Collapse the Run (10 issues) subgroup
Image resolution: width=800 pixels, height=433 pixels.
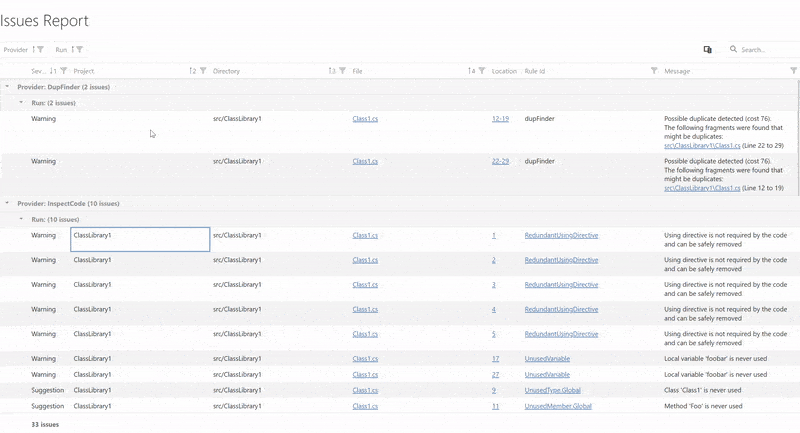[21, 219]
